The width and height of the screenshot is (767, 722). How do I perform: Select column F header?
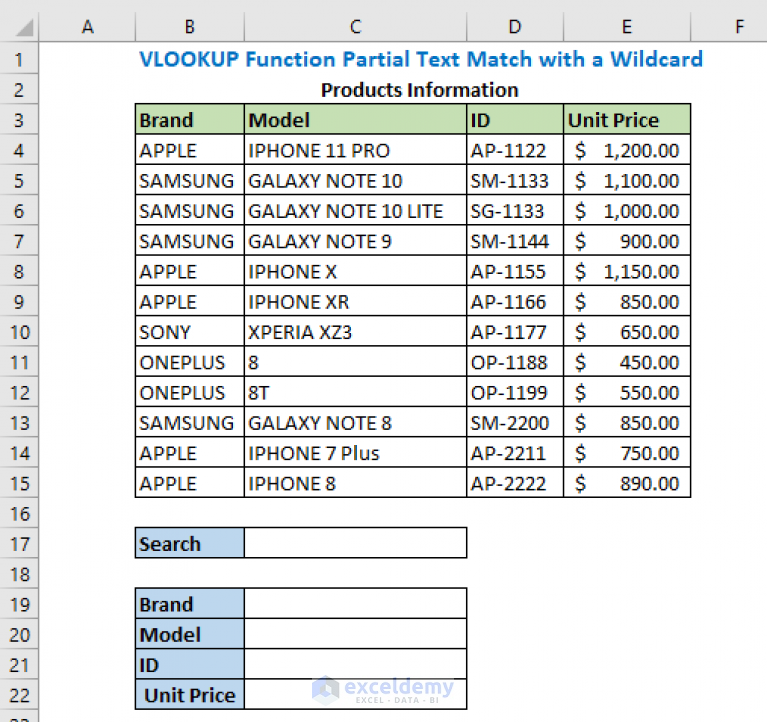pyautogui.click(x=729, y=26)
